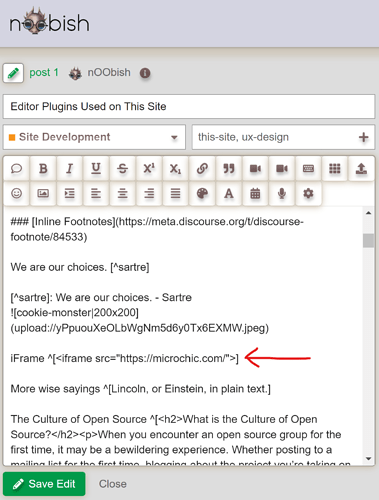Center align text
Viewport: 379px width, 500px height.
point(122,193)
